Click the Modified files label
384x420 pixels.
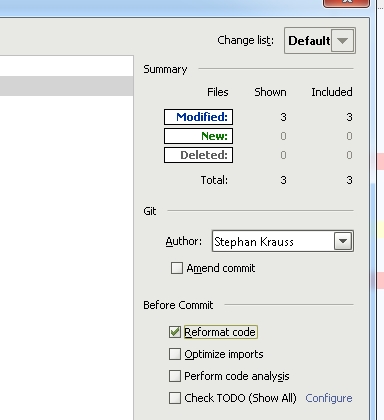(198, 117)
